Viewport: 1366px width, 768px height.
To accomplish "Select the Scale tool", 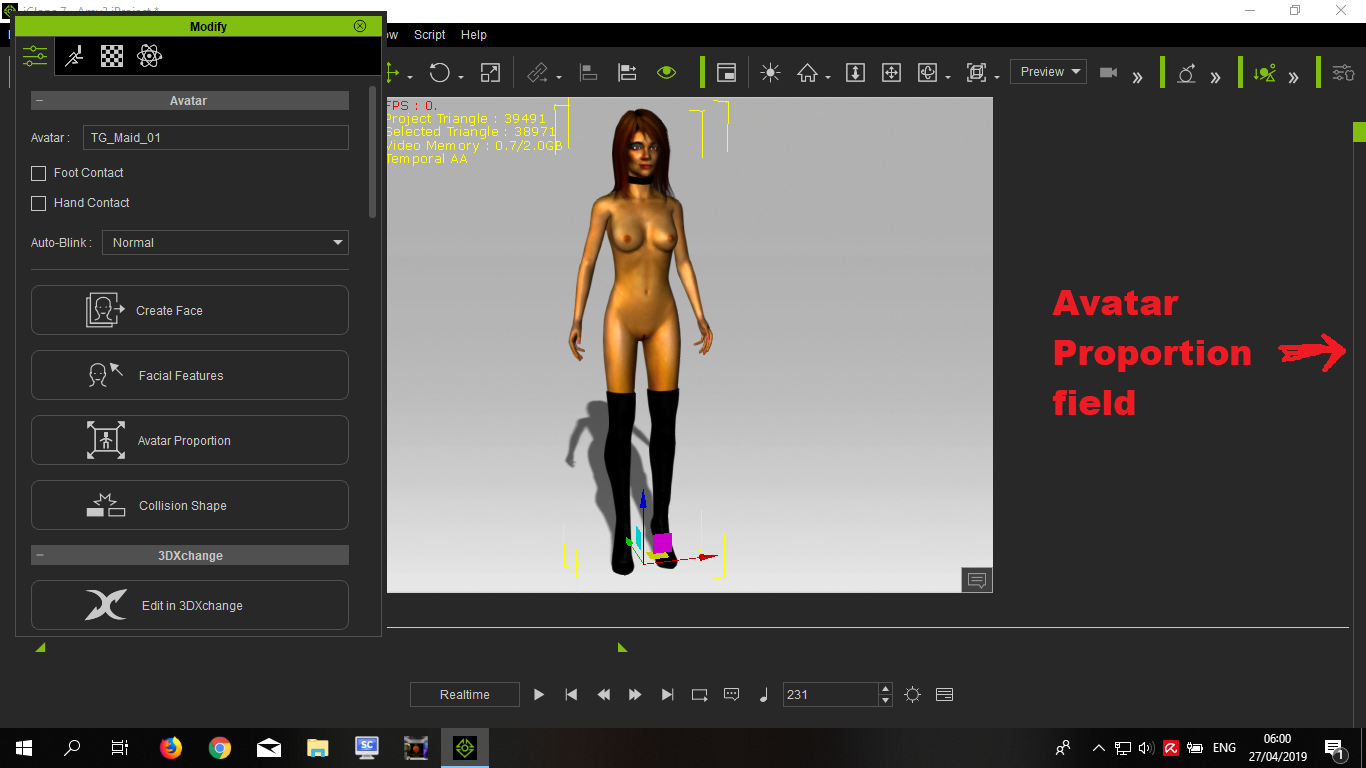I will 490,72.
